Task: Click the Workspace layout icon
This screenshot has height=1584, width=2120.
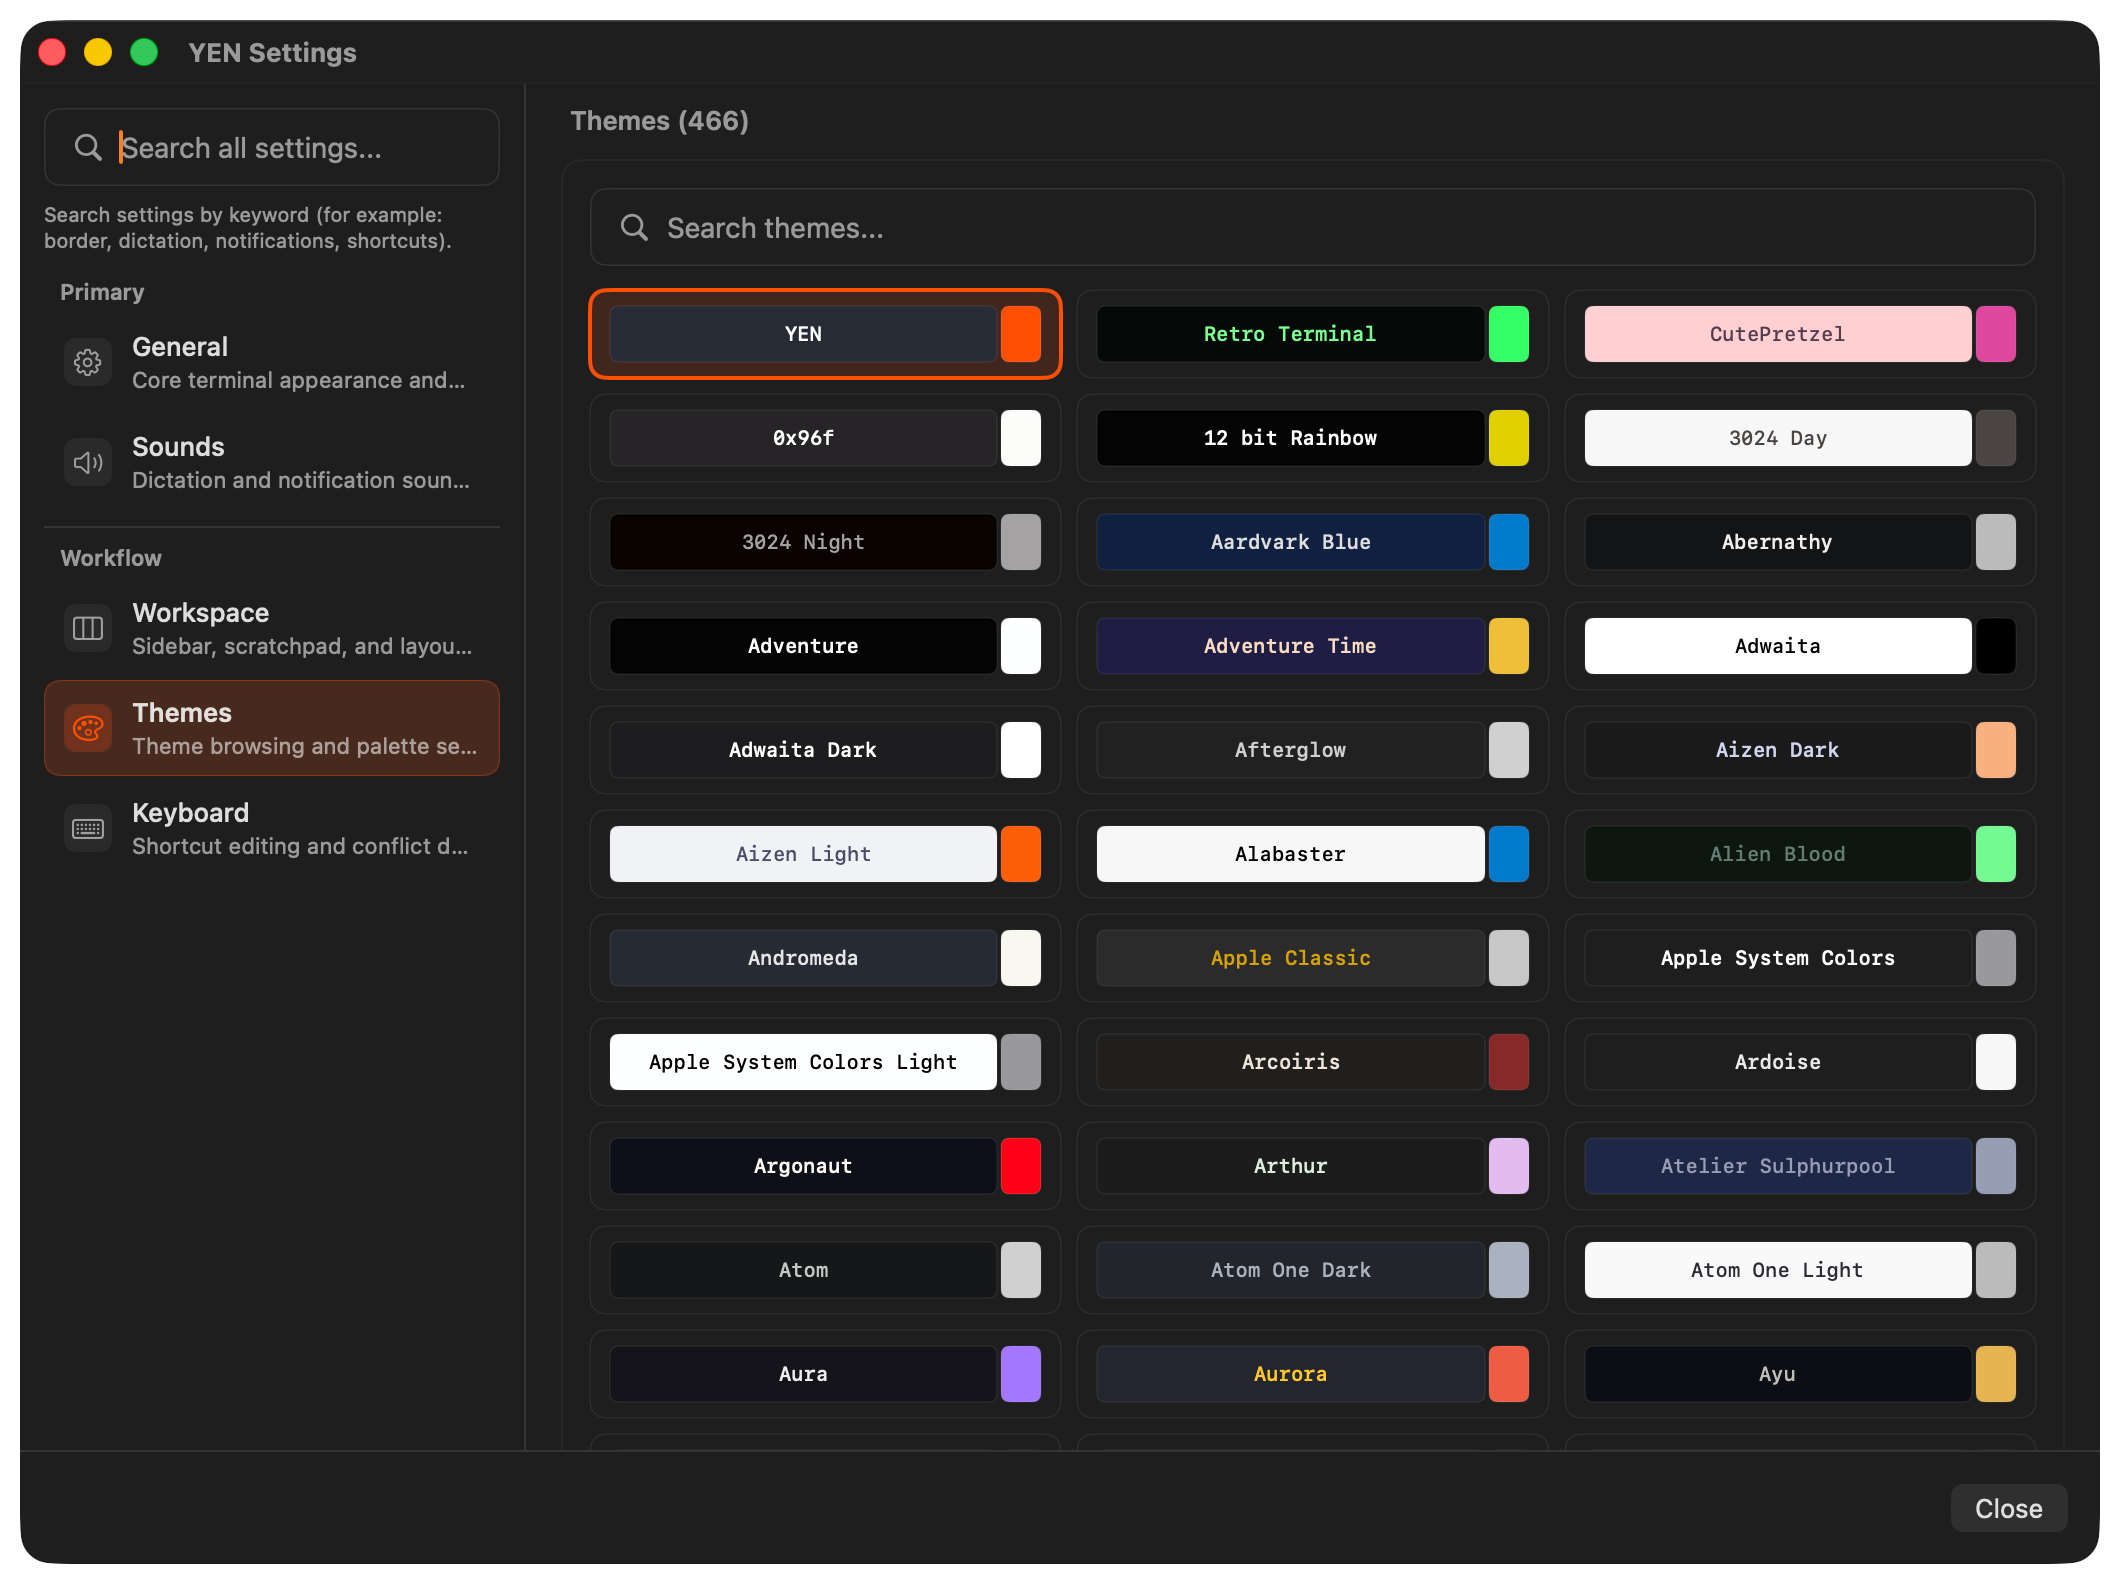Action: pyautogui.click(x=88, y=628)
